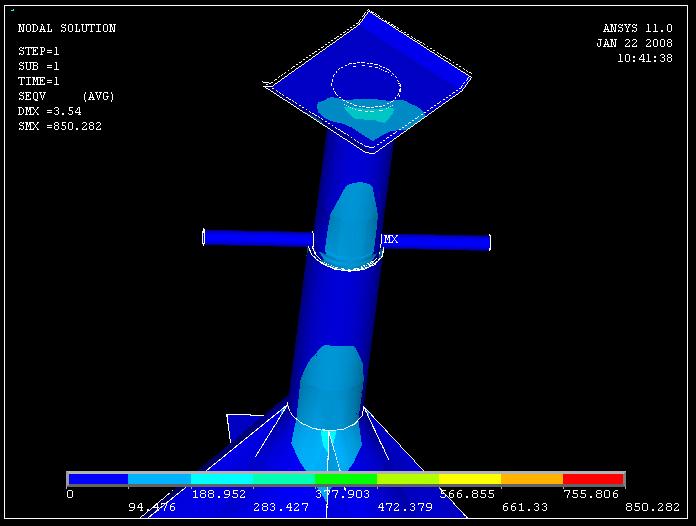Click the 10:41:38 timestamp
This screenshot has height=526, width=696.
[645, 58]
